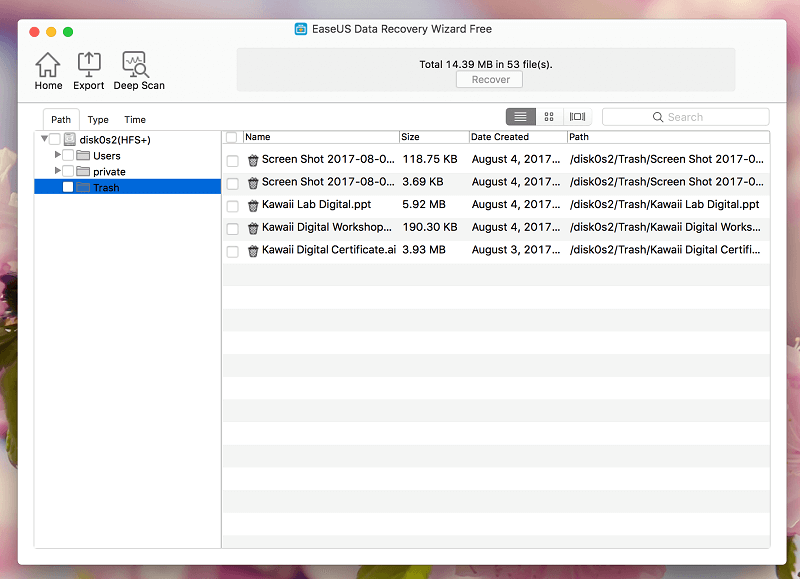Image resolution: width=800 pixels, height=579 pixels.
Task: Click the magnifier icon in Search box
Action: pyautogui.click(x=658, y=117)
